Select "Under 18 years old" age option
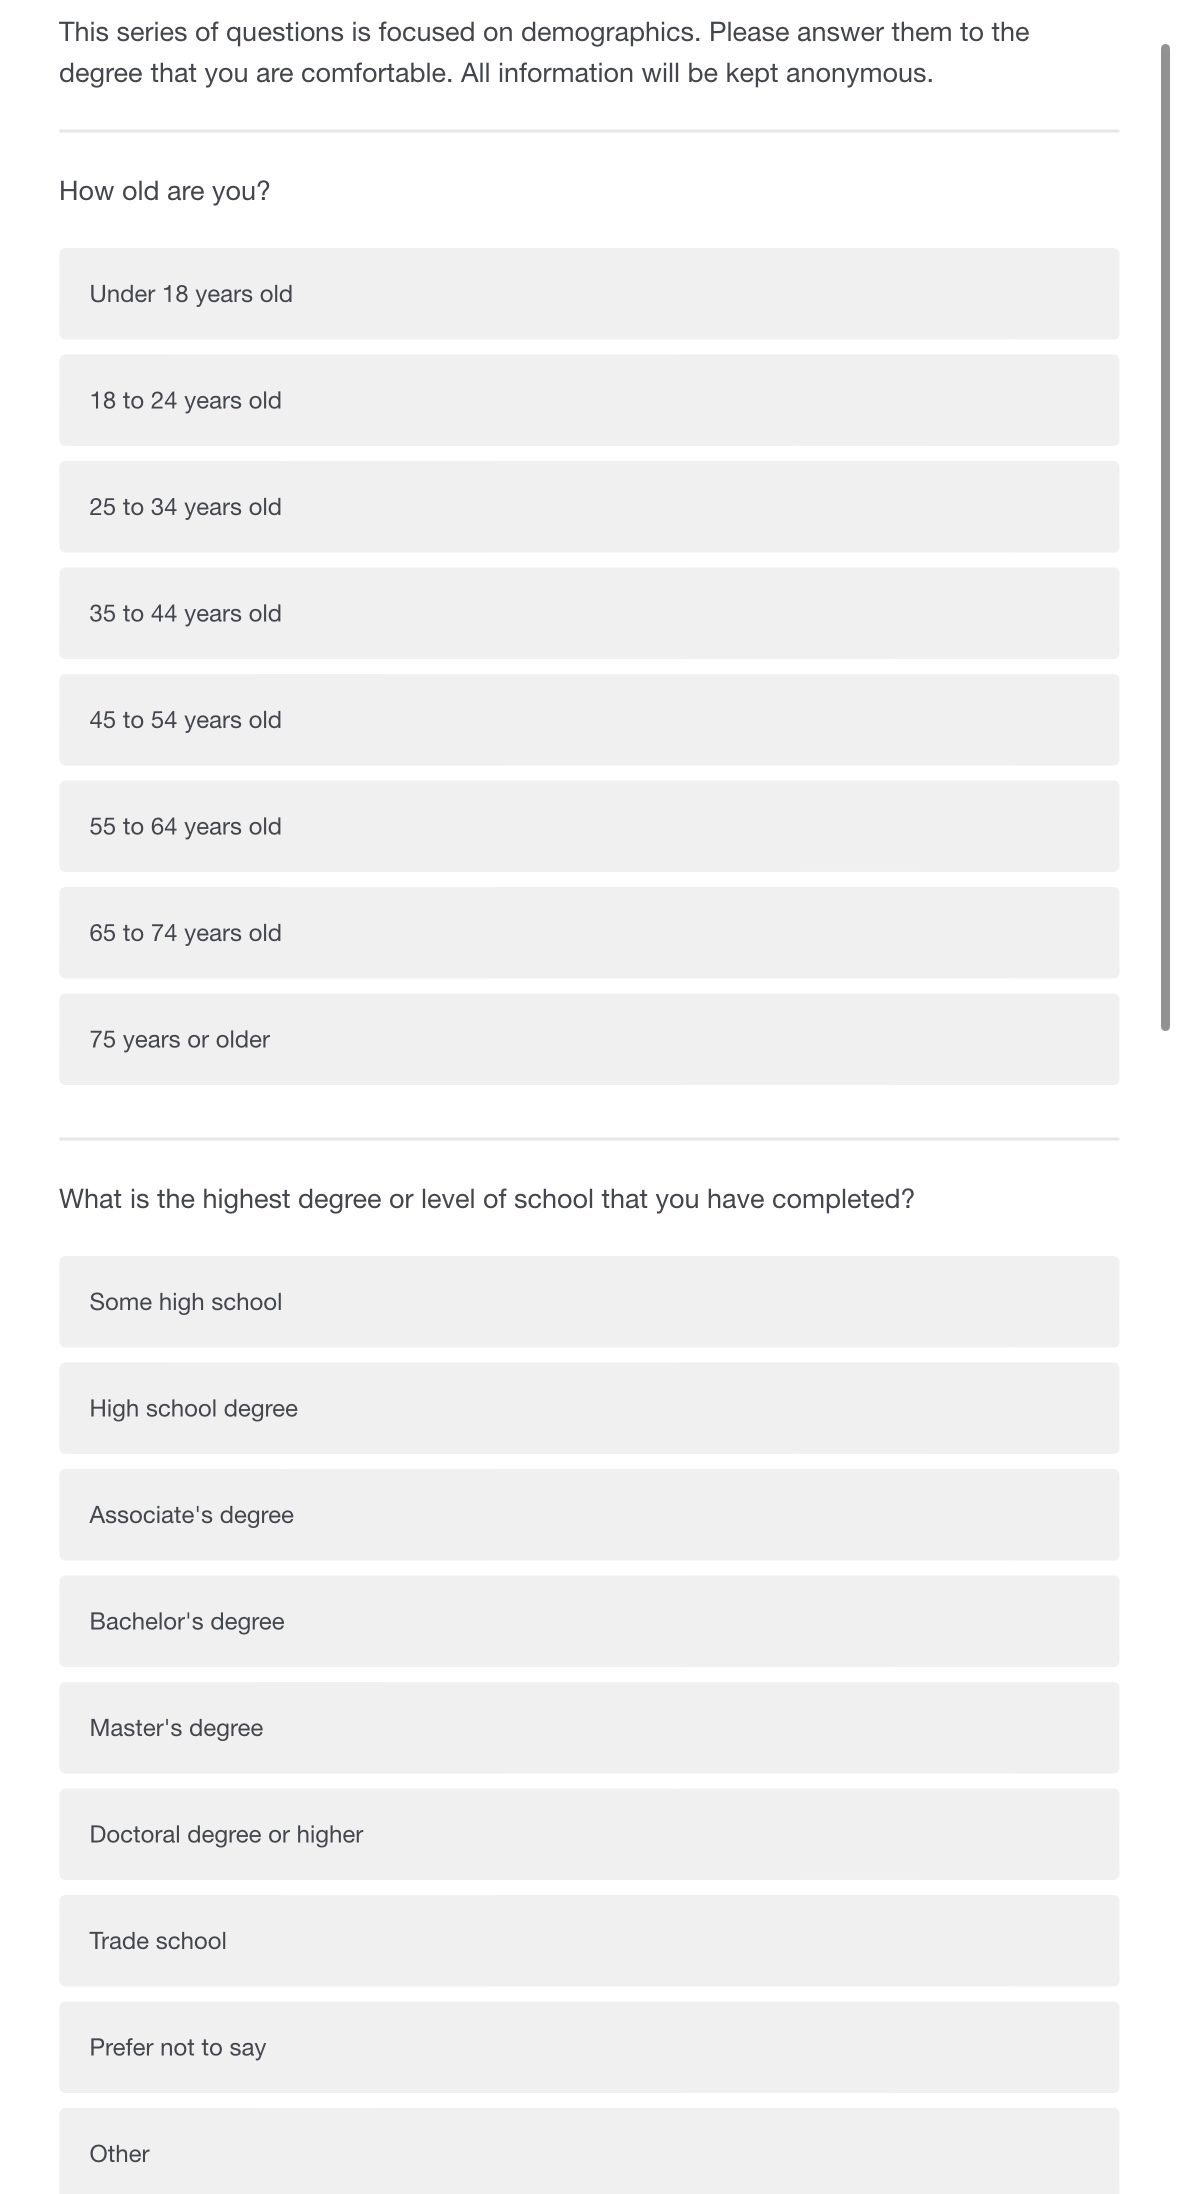The width and height of the screenshot is (1179, 2194). coord(589,294)
